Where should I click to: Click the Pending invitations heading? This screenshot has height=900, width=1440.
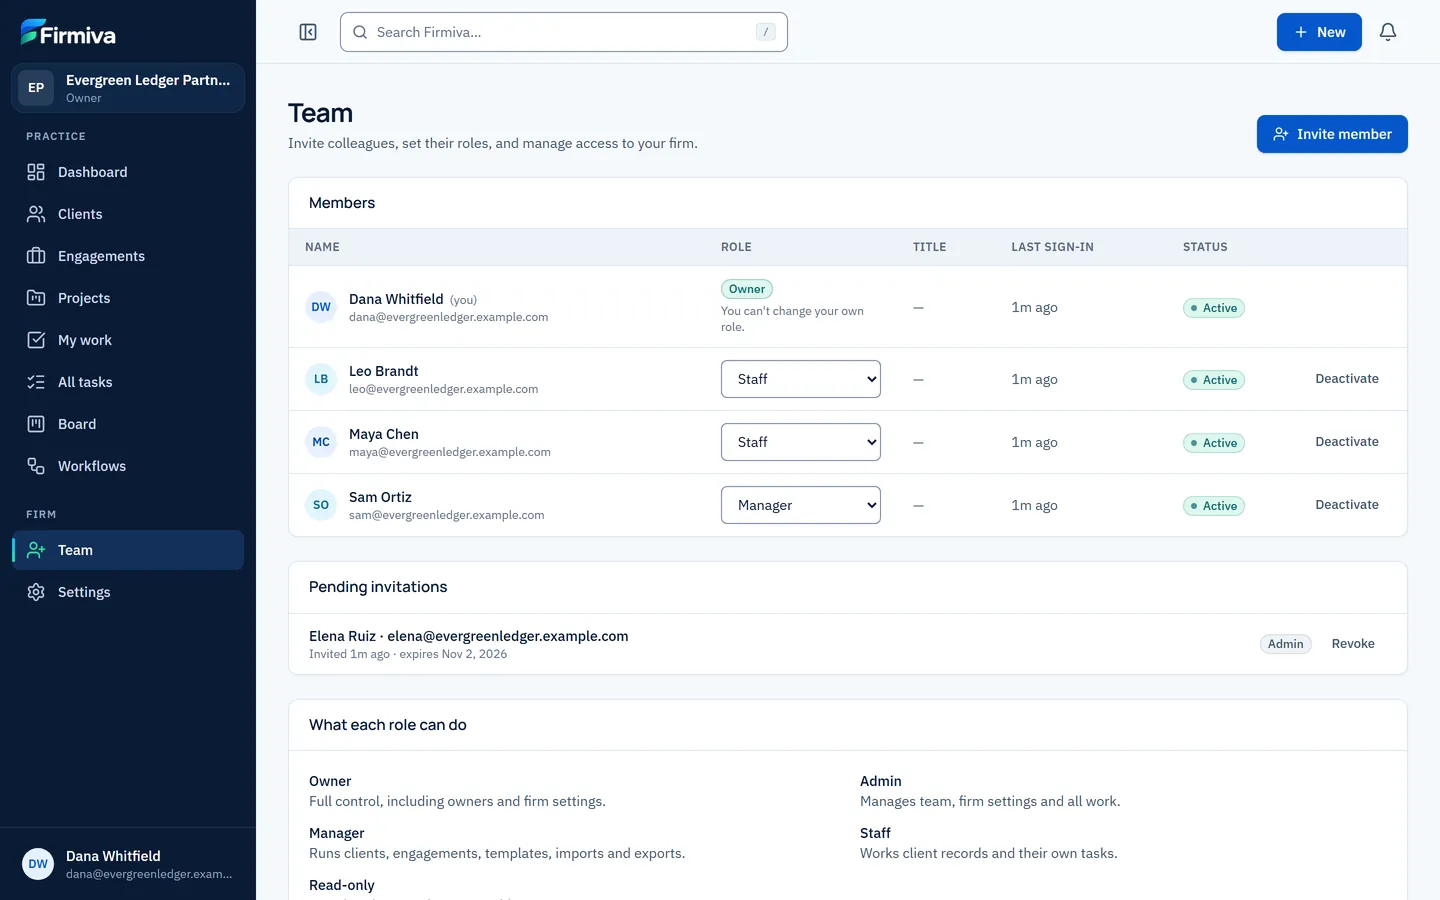click(378, 587)
